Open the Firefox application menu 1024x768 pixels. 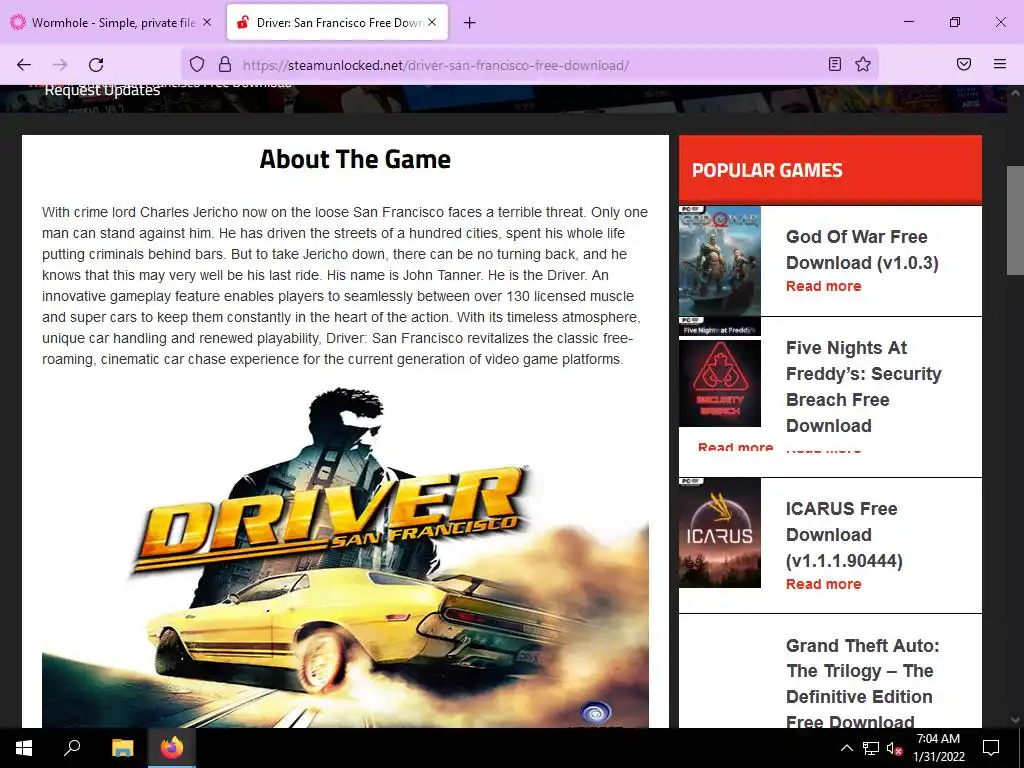(999, 64)
